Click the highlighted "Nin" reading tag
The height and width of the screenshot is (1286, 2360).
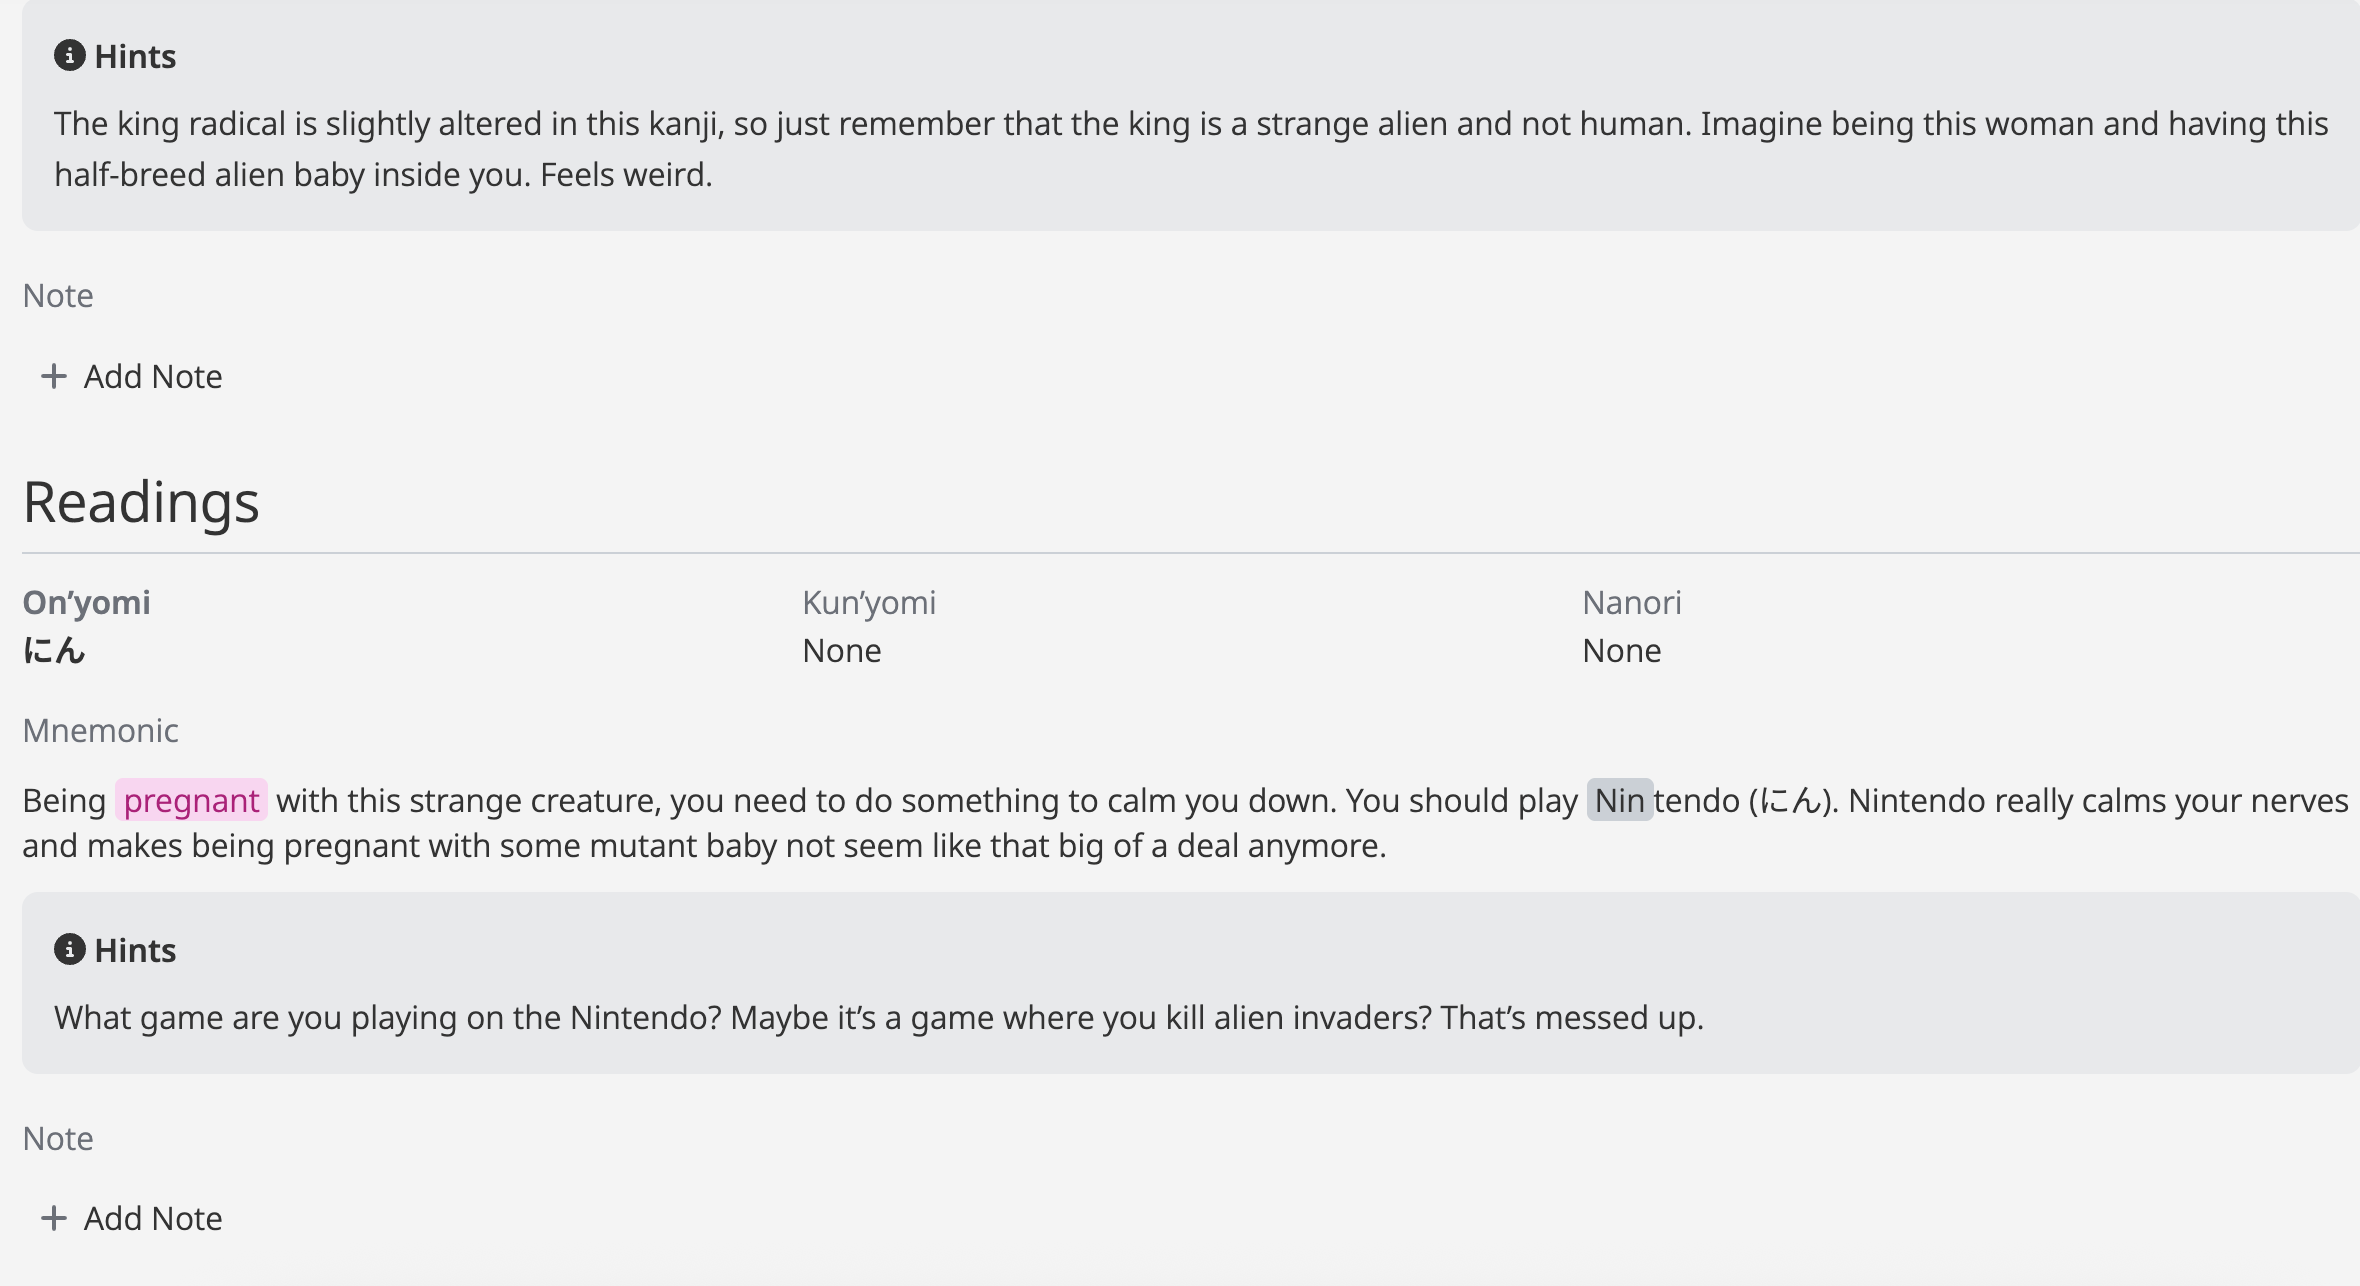(1619, 800)
